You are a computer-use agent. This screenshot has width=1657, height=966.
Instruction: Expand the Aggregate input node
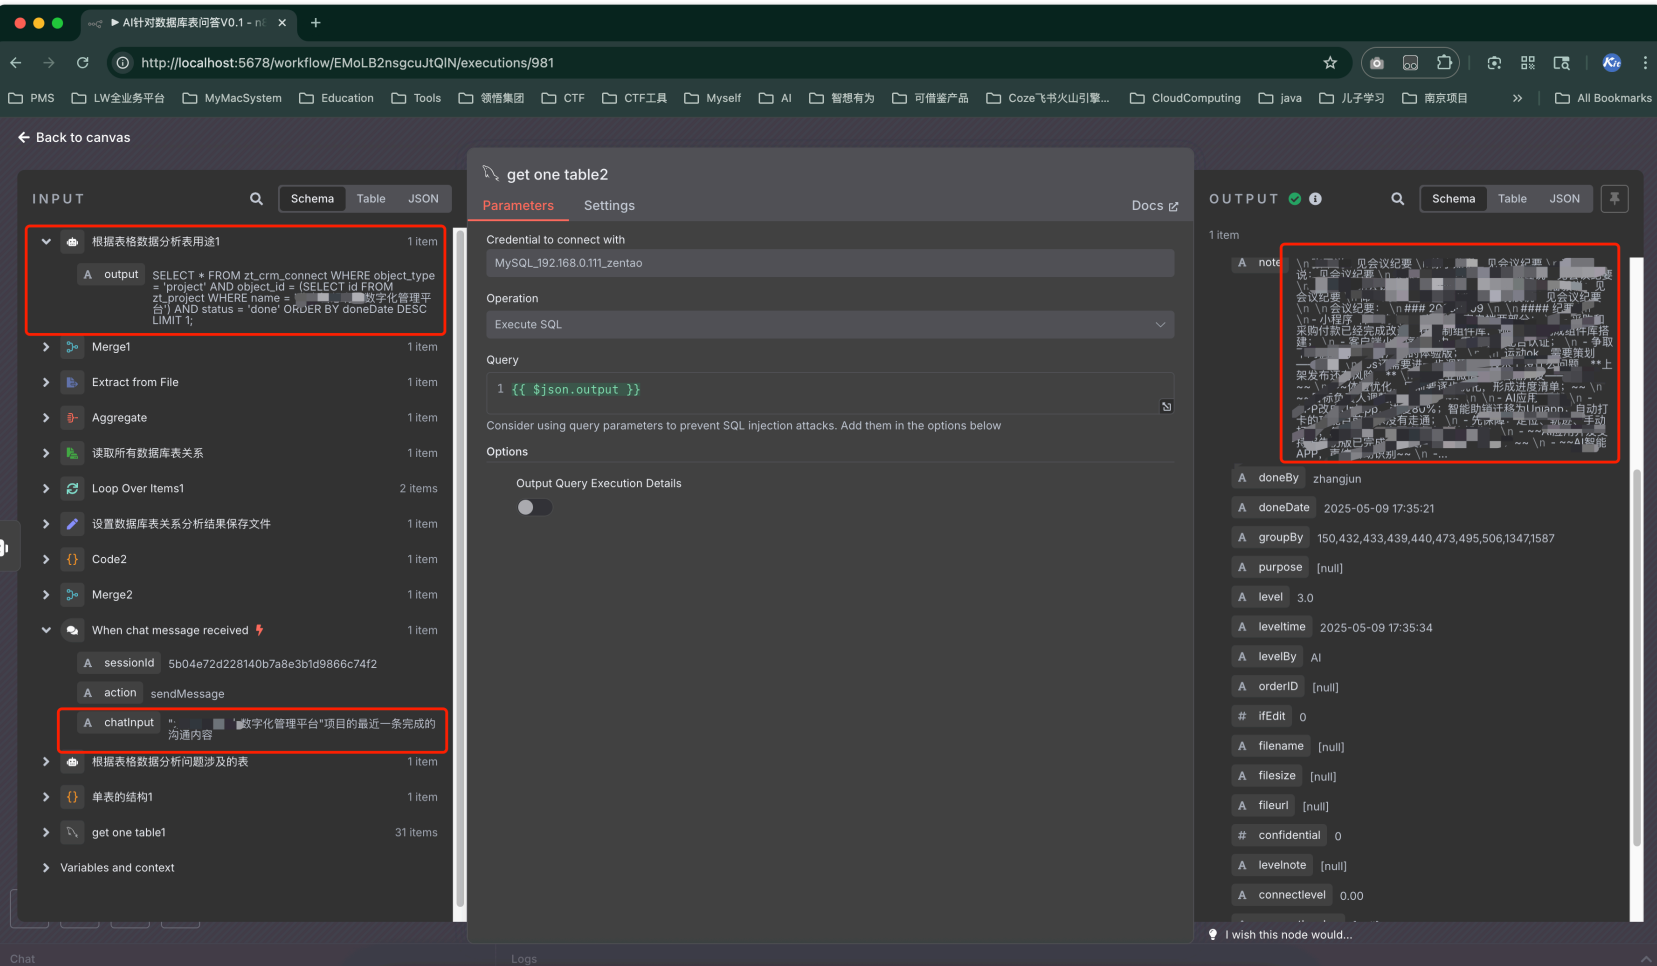[46, 418]
